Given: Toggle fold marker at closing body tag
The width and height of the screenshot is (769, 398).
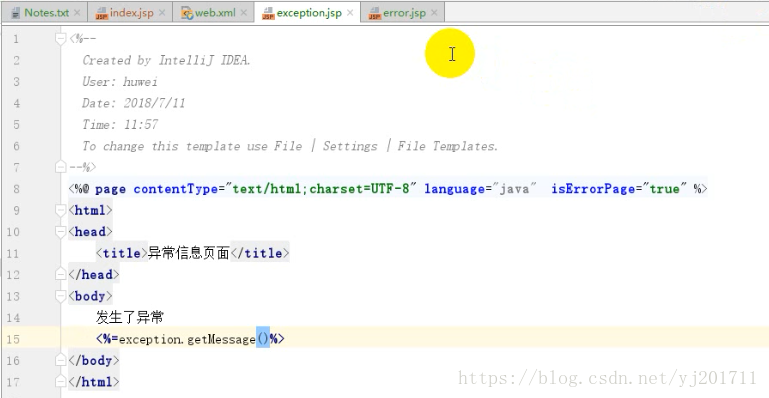Looking at the screenshot, I should point(61,361).
